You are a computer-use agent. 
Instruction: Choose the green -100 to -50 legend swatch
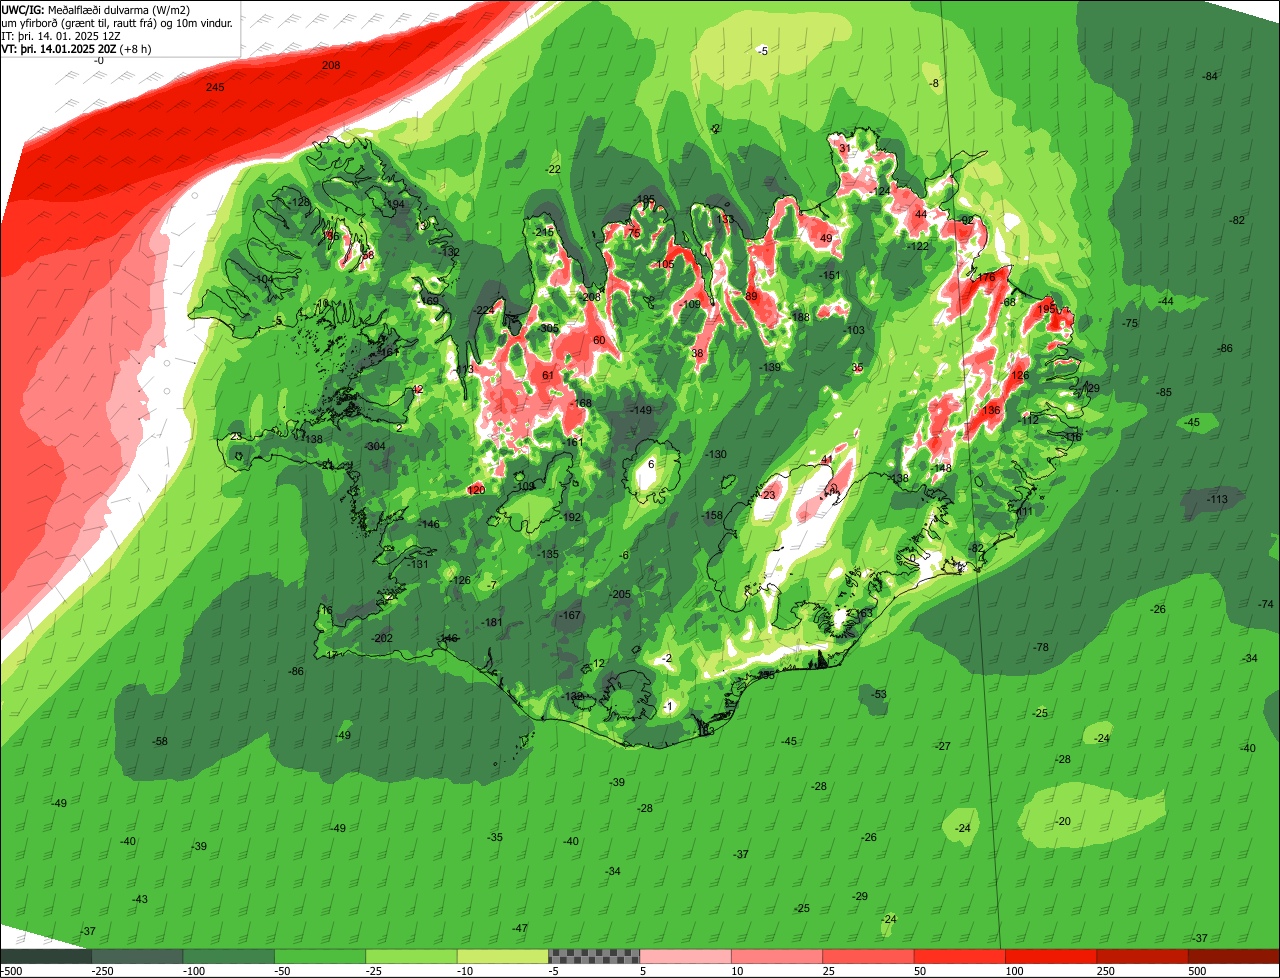click(x=229, y=956)
